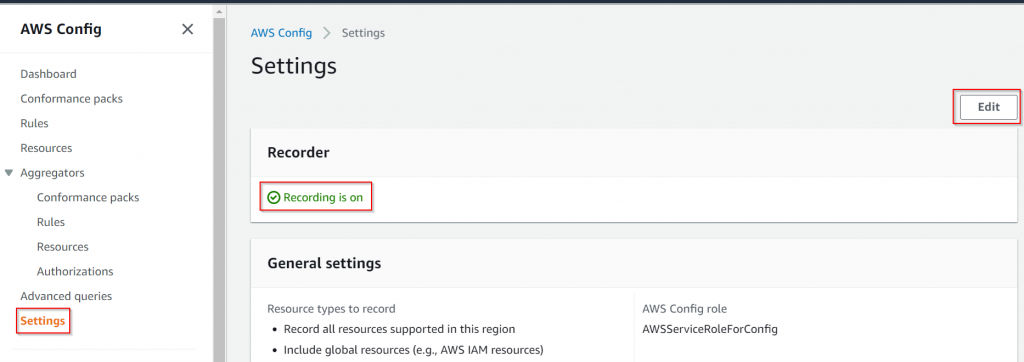Click 'Record all resources supported in this region'
The image size is (1024, 362).
click(400, 329)
